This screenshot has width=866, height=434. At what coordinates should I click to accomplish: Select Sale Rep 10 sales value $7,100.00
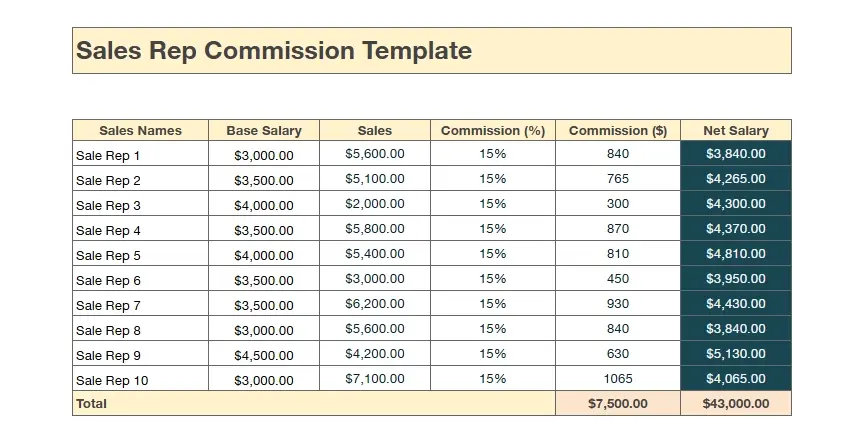[x=374, y=379]
